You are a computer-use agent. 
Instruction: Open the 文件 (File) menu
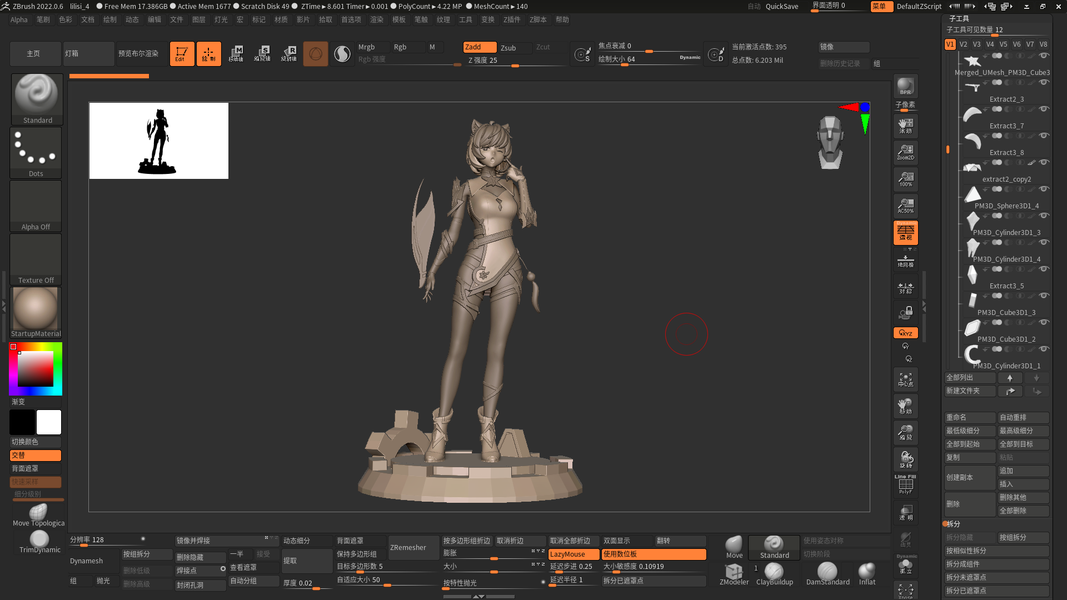point(176,20)
